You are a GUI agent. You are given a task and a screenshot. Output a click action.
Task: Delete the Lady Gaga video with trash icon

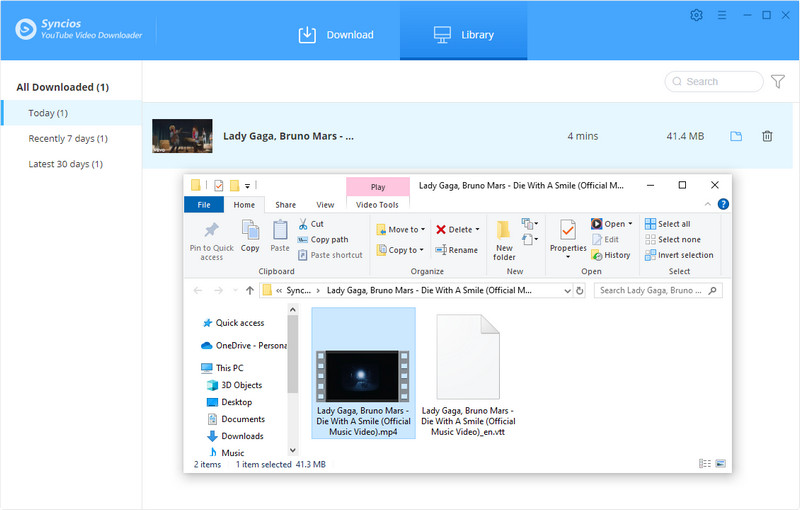click(x=767, y=136)
